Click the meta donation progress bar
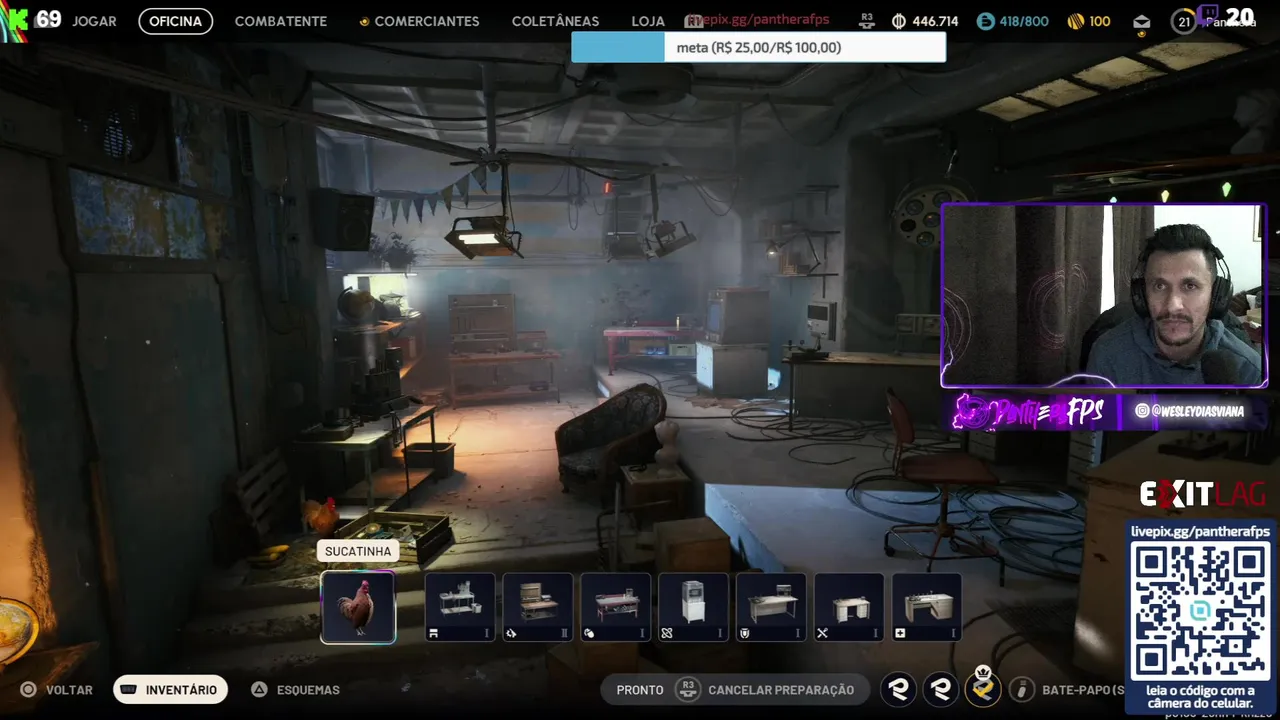 pos(758,47)
